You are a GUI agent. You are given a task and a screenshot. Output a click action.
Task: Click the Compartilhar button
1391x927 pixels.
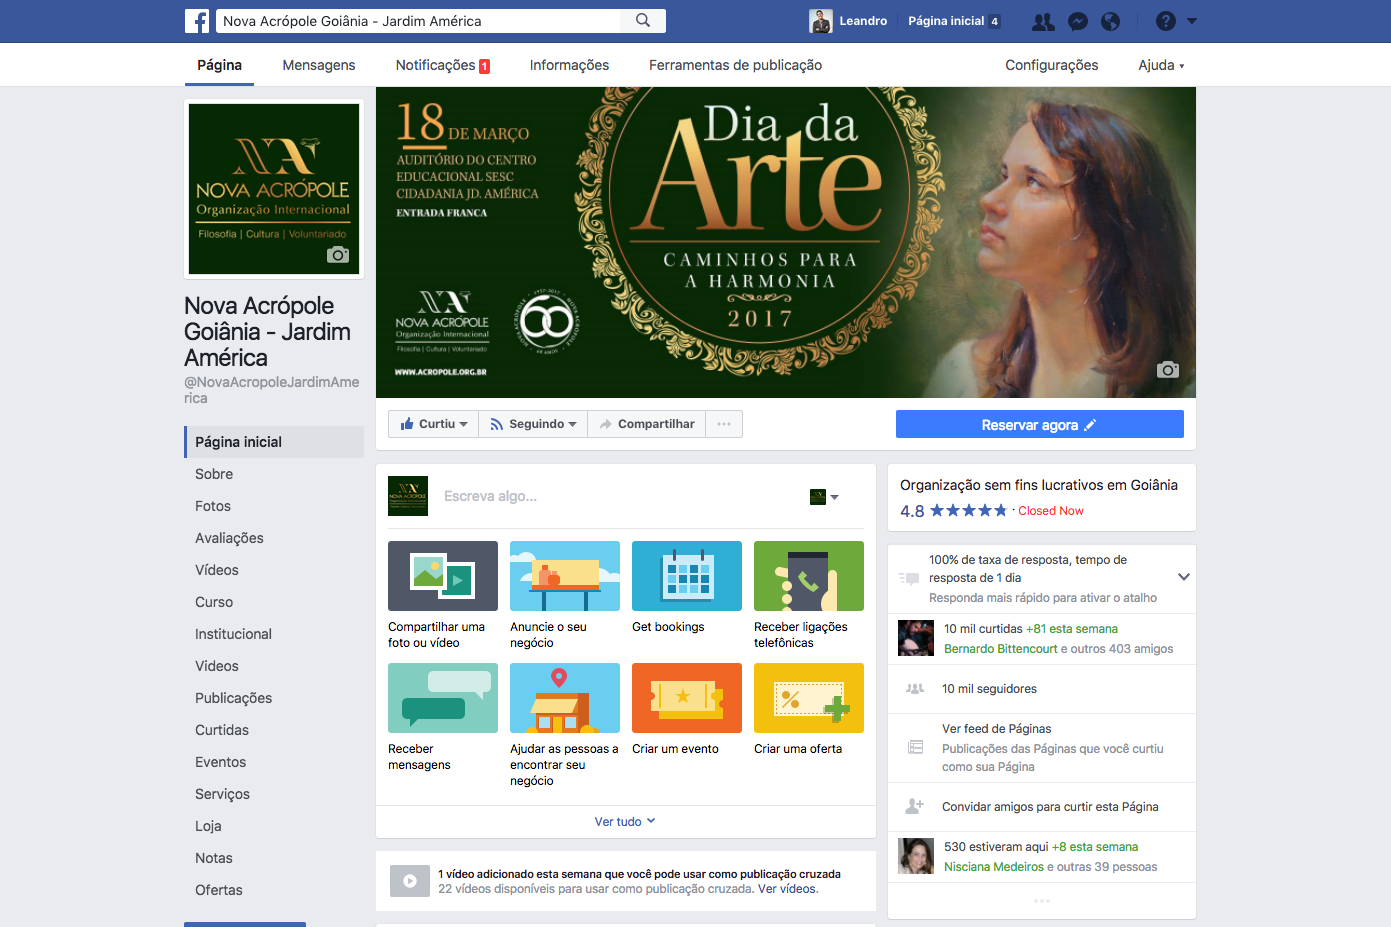(x=647, y=424)
